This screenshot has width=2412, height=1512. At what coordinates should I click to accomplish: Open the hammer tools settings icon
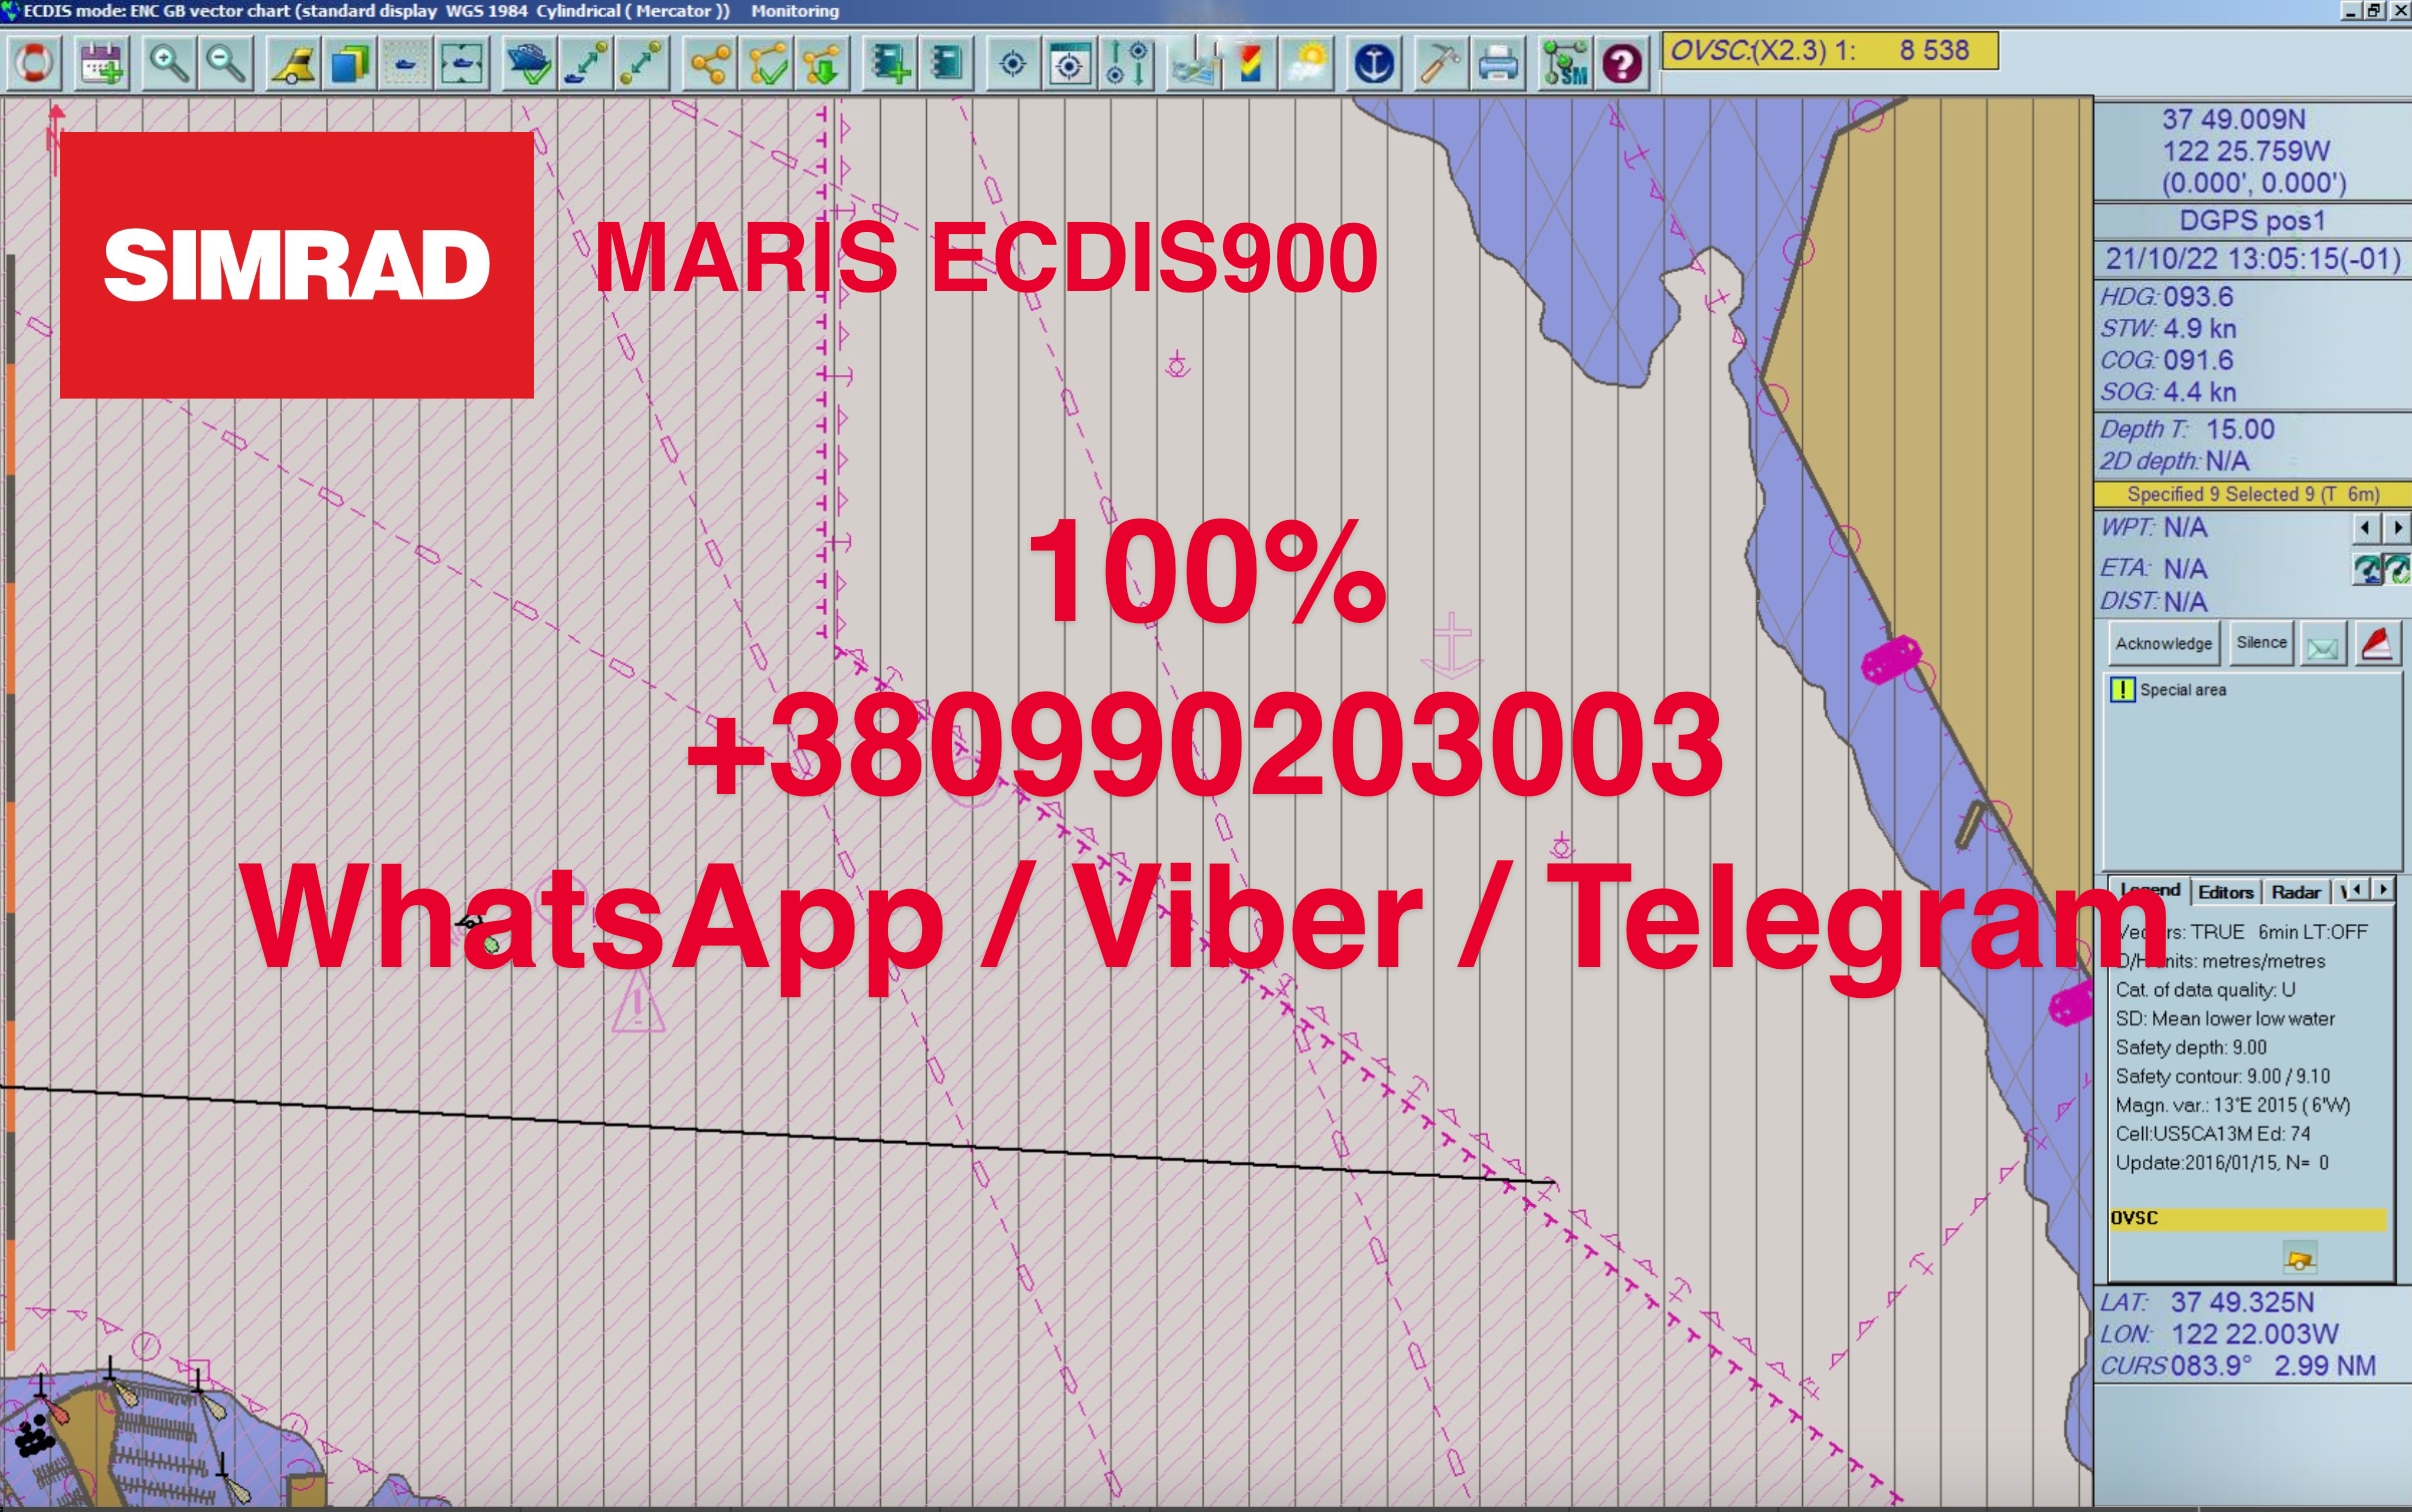tap(1440, 64)
